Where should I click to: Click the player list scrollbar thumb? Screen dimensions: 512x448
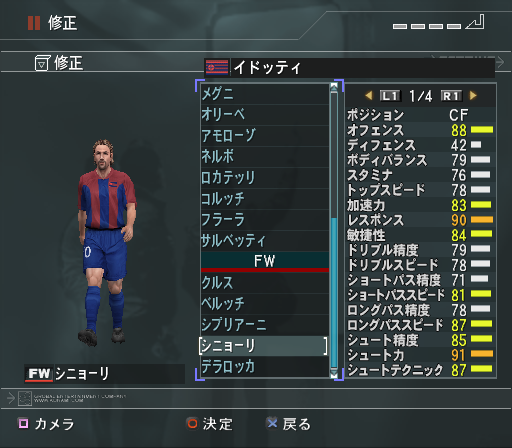tap(334, 292)
